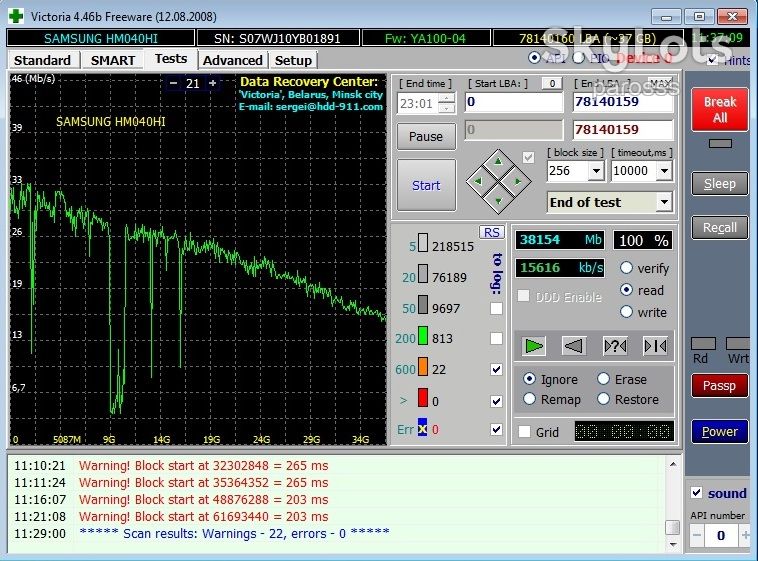Image resolution: width=758 pixels, height=561 pixels.
Task: Open the timeout ms dropdown
Action: [665, 171]
